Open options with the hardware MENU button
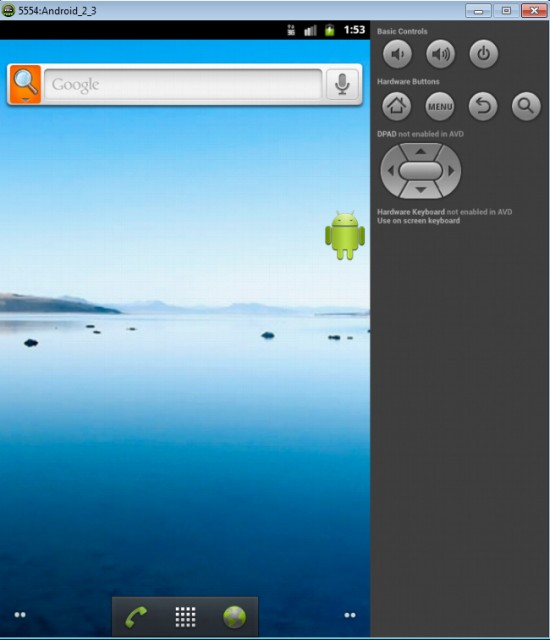The image size is (550, 640). (439, 106)
